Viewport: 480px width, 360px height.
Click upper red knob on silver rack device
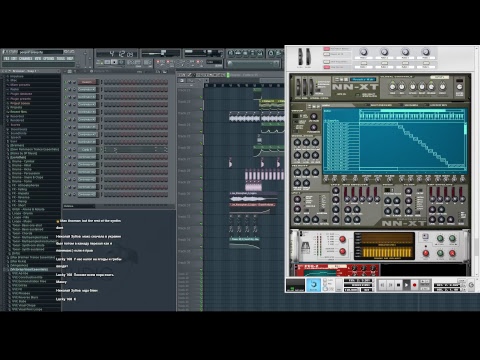(x=342, y=239)
